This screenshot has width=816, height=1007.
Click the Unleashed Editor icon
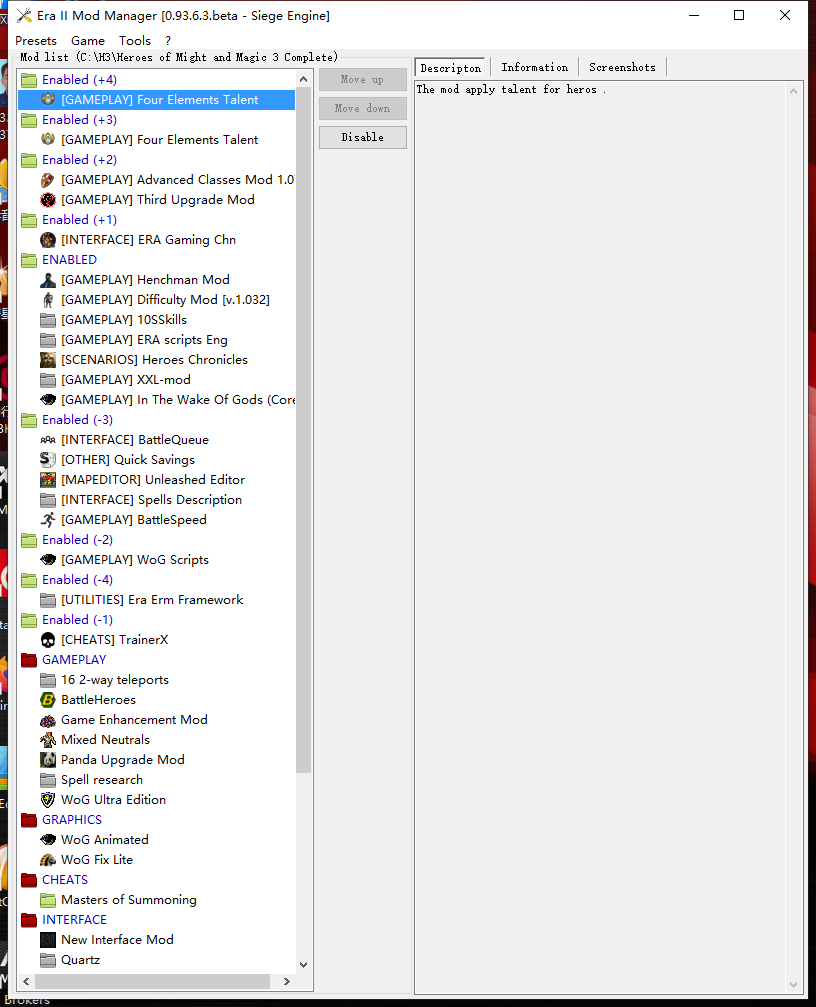point(48,480)
